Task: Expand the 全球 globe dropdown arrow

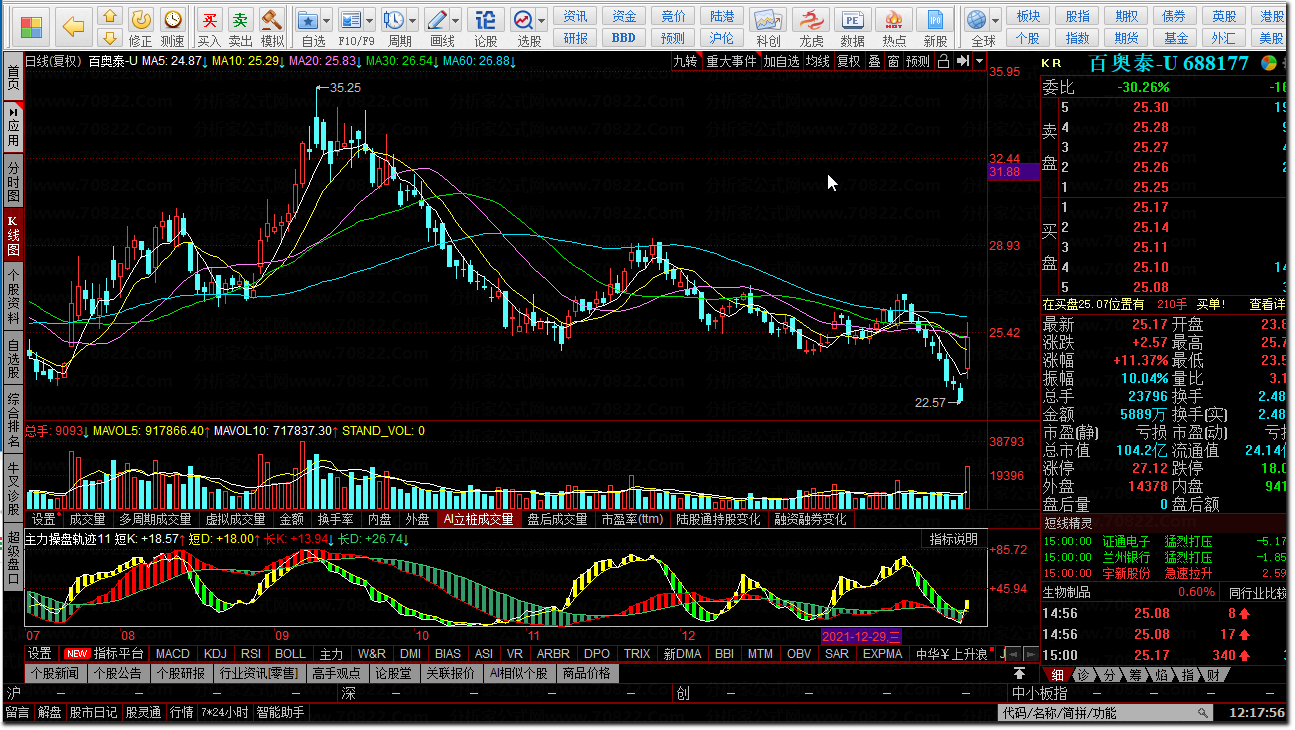Action: pos(996,20)
